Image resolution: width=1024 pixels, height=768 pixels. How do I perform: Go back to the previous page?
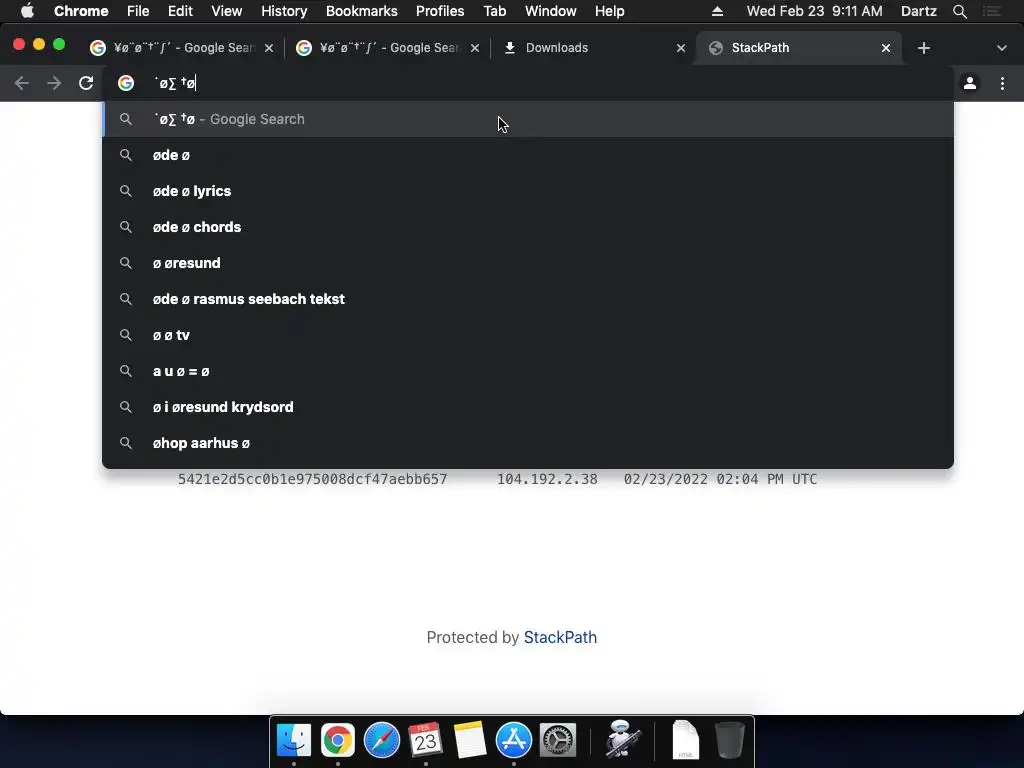click(22, 83)
